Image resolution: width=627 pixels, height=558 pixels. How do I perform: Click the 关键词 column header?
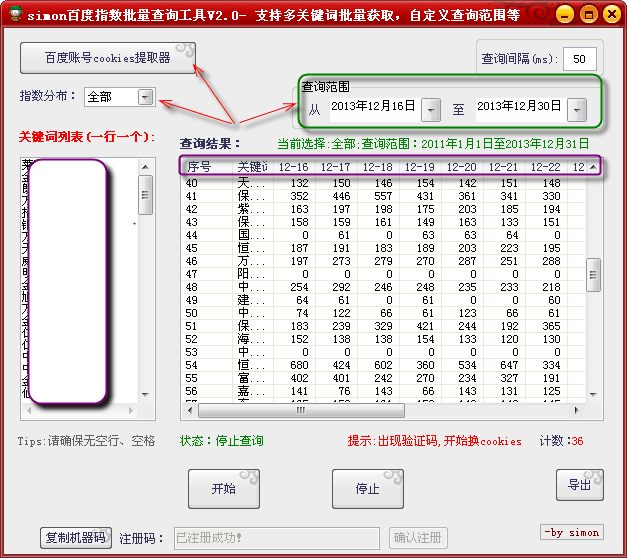point(253,166)
